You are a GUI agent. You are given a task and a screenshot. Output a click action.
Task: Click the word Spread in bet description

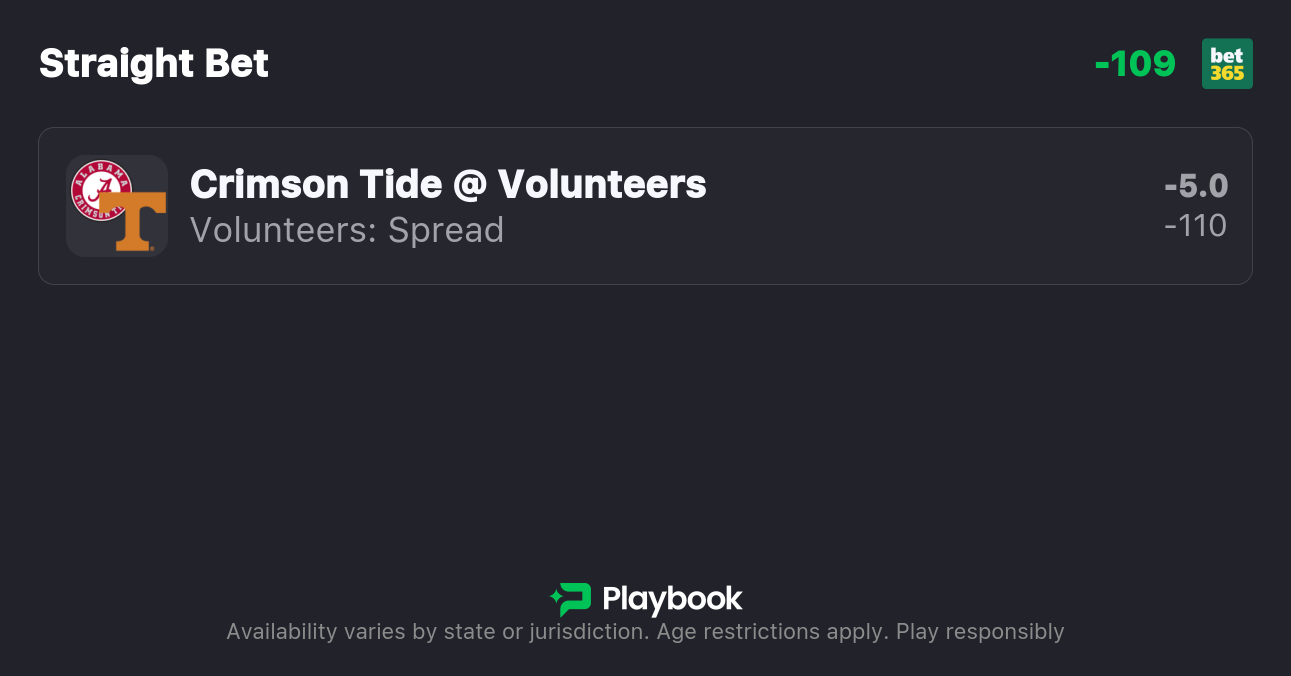[x=446, y=230]
